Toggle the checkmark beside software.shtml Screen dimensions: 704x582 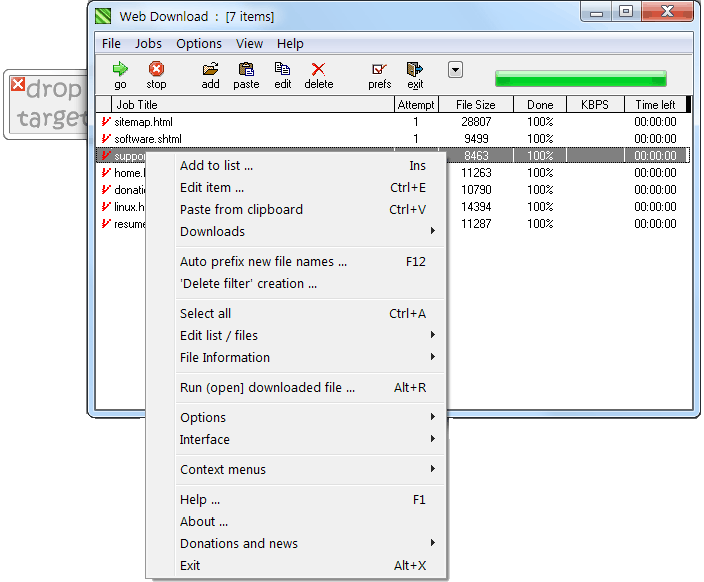coord(106,139)
